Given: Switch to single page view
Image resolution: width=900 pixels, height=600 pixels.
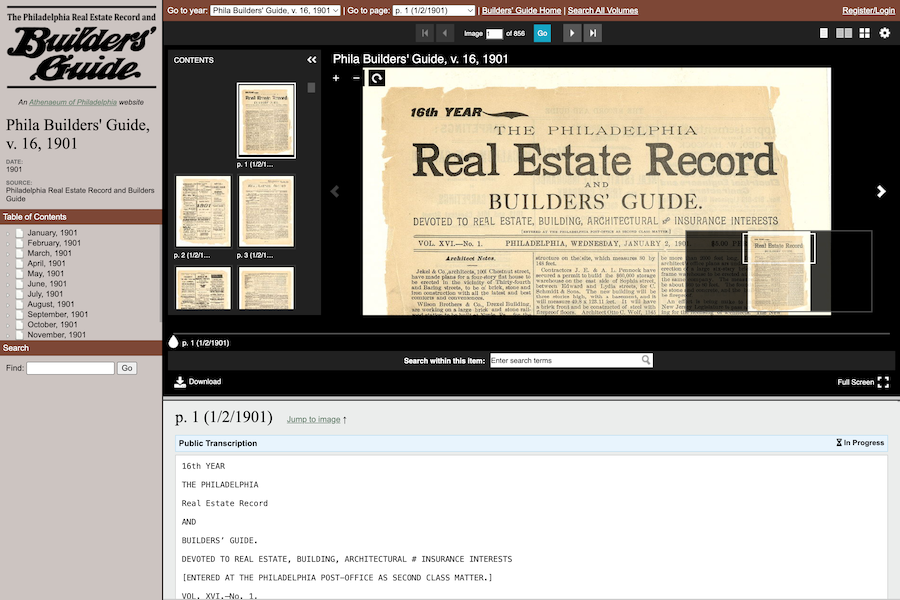Looking at the screenshot, I should pos(824,33).
